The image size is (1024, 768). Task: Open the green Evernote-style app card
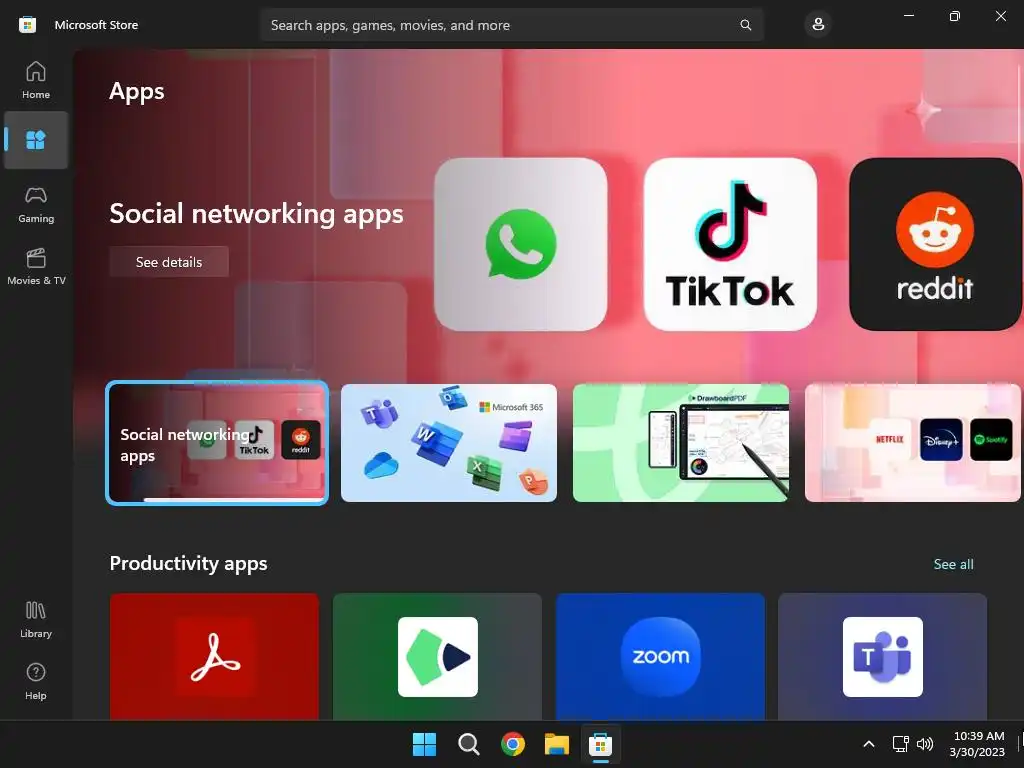(438, 656)
